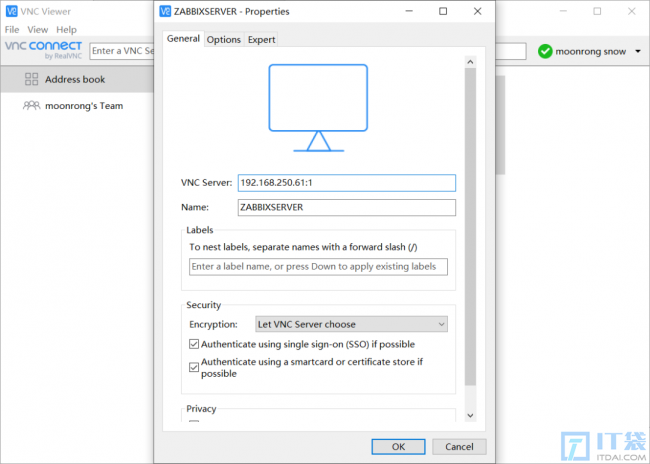Viewport: 650px width, 464px height.
Task: Click the moonrong snow account name
Action: click(x=590, y=51)
